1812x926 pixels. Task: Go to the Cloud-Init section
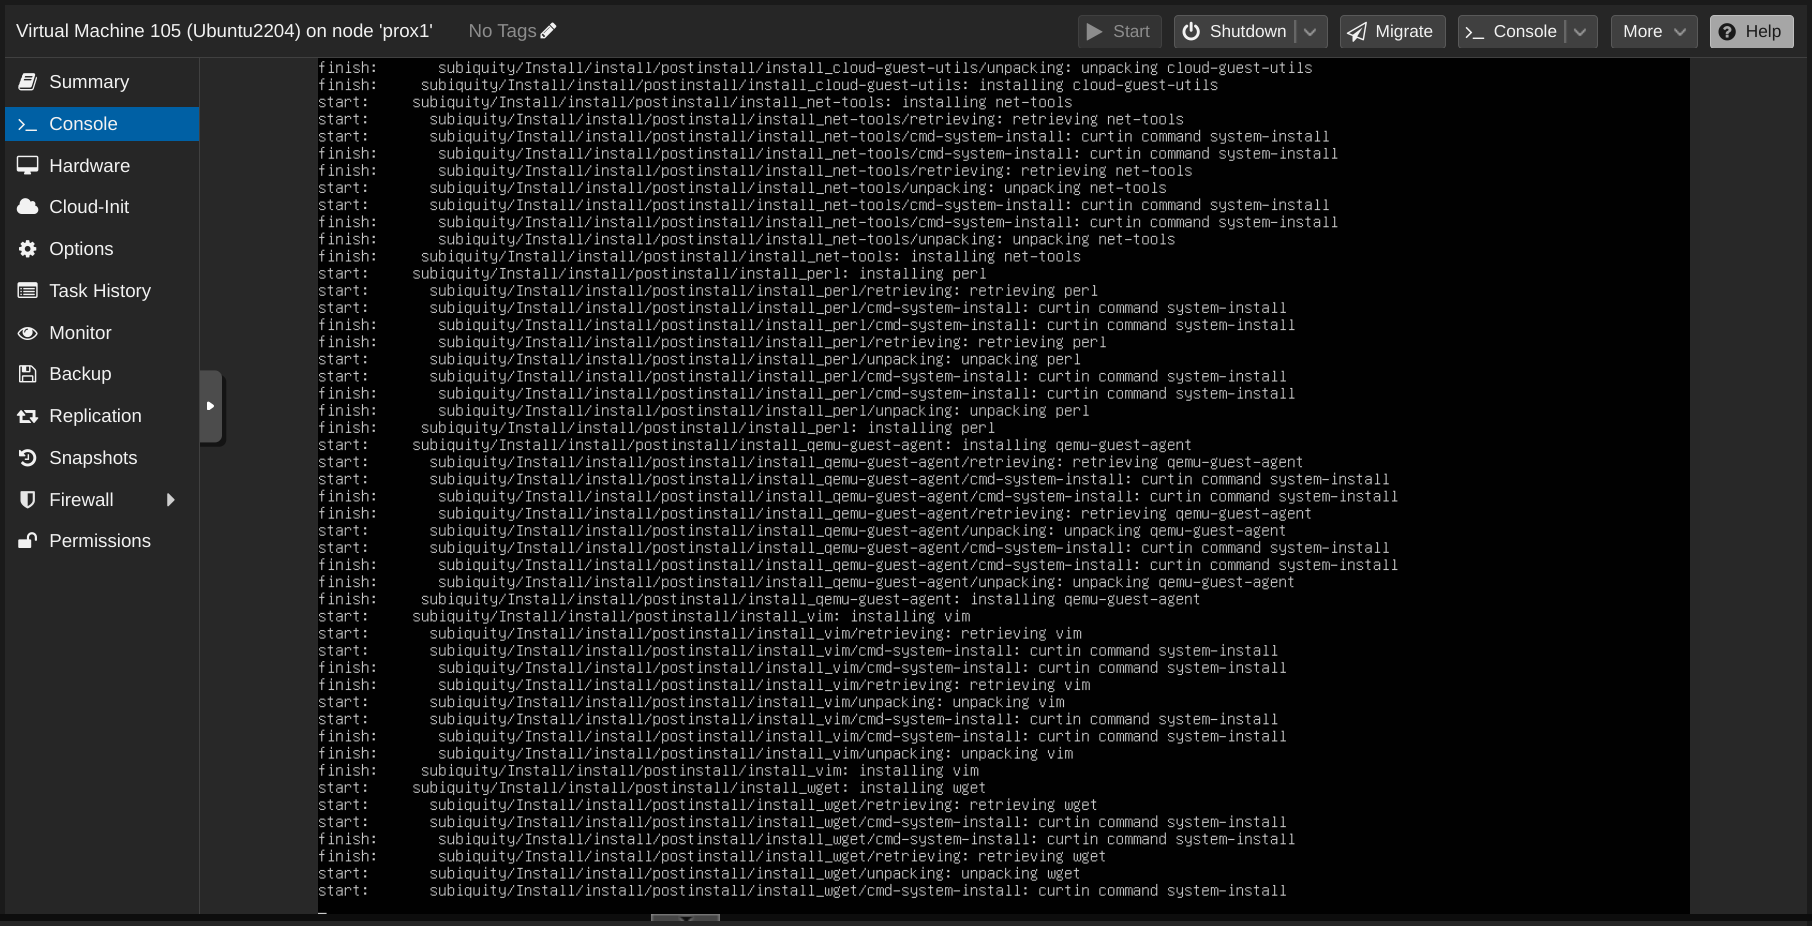click(x=102, y=207)
